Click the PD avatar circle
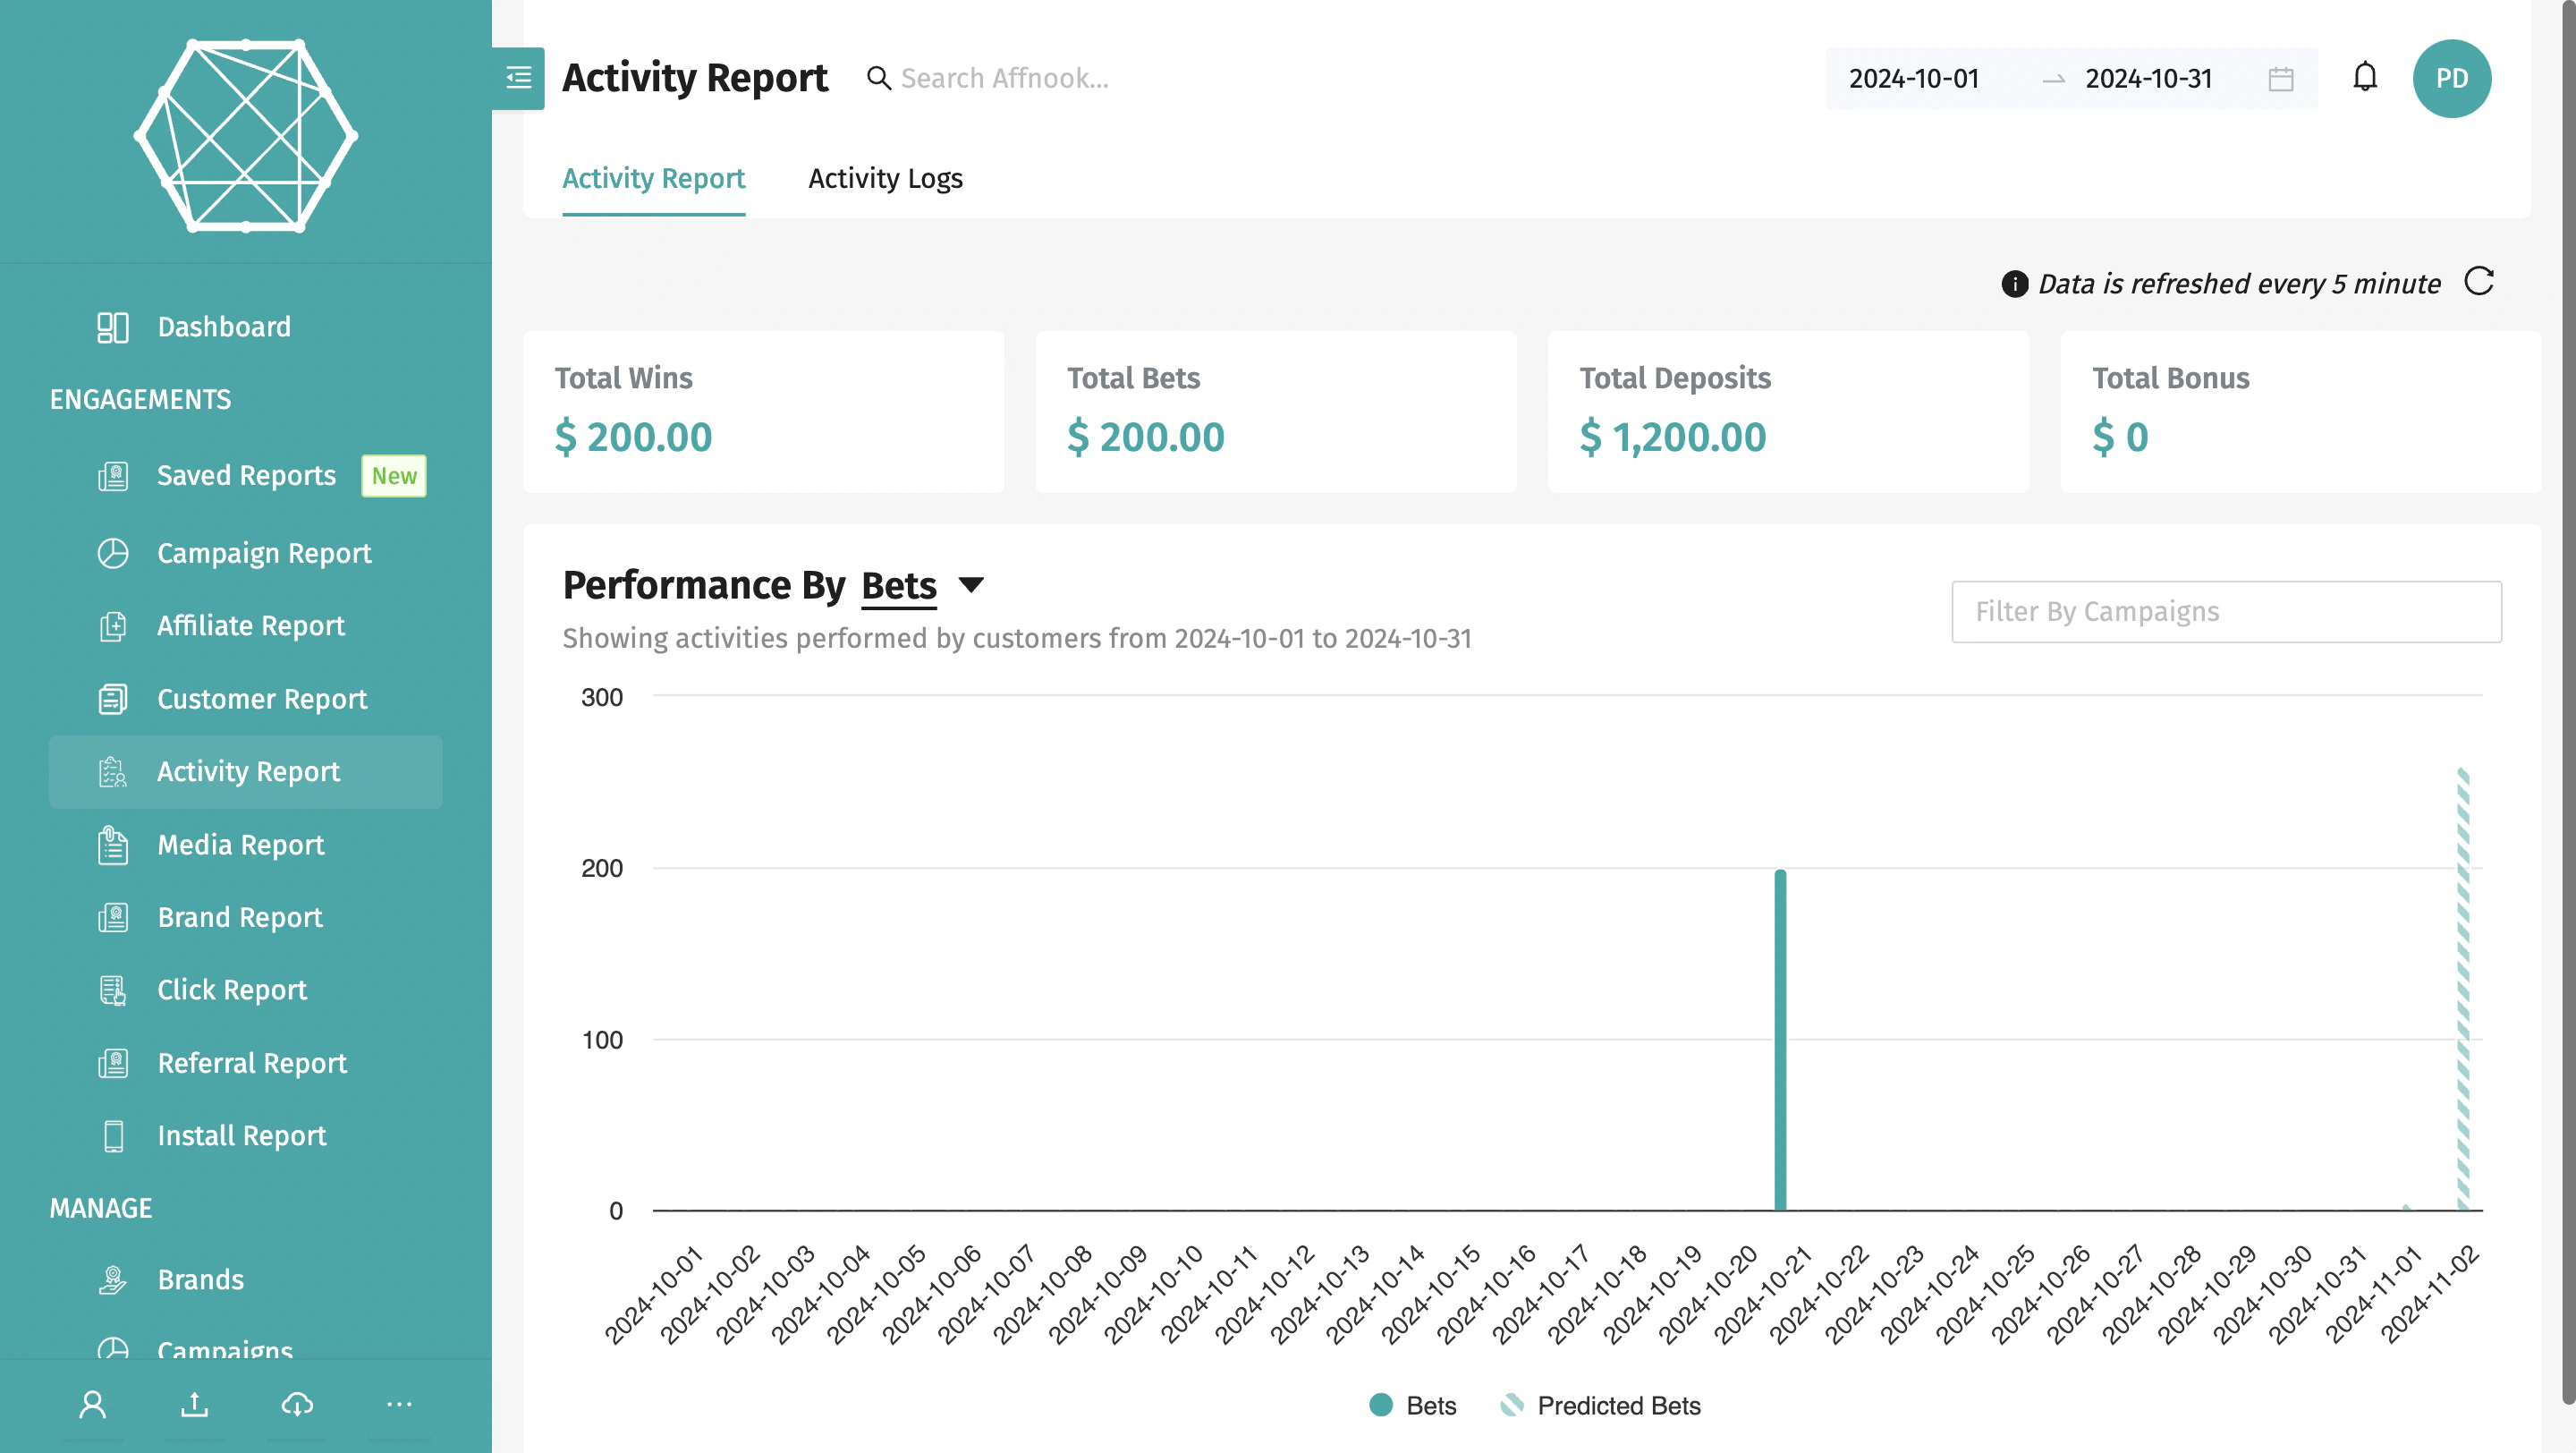 [2452, 78]
